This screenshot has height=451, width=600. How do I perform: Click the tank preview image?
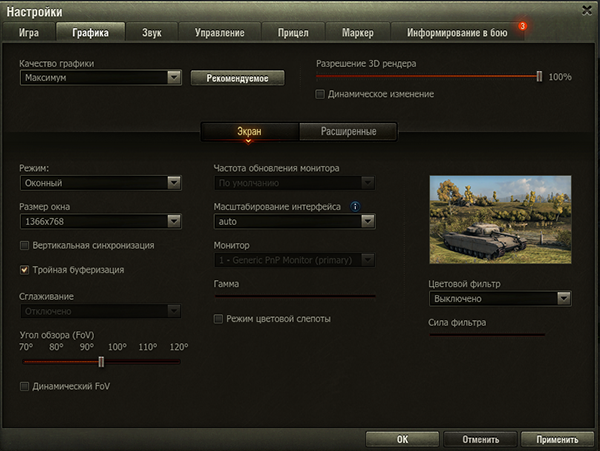click(x=500, y=220)
